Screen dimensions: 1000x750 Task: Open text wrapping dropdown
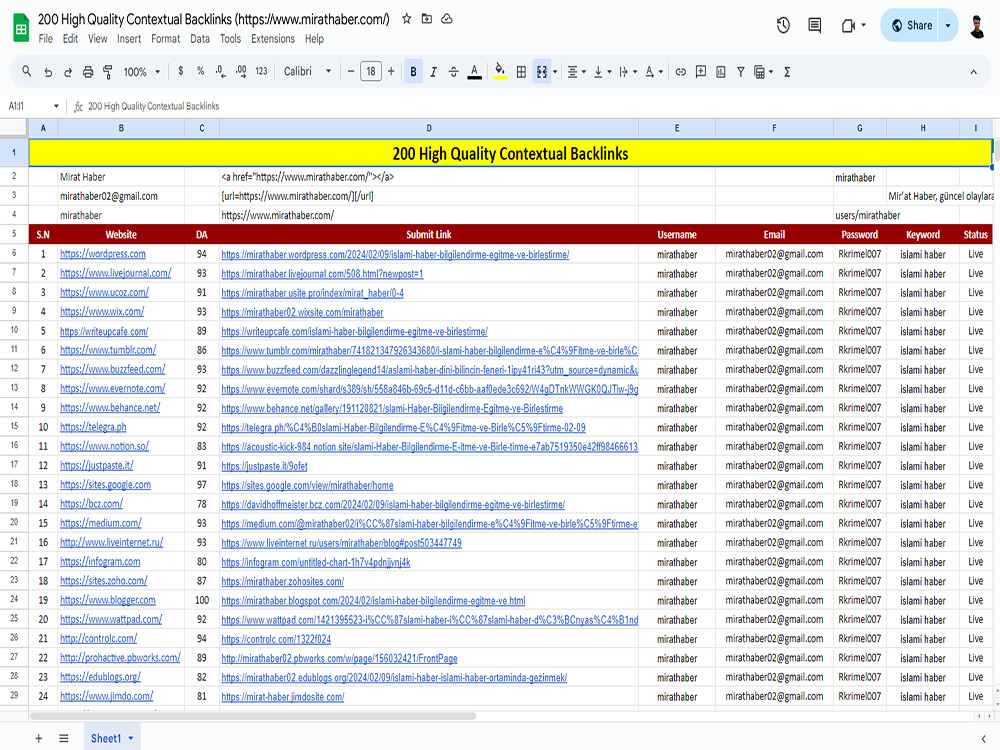click(628, 72)
